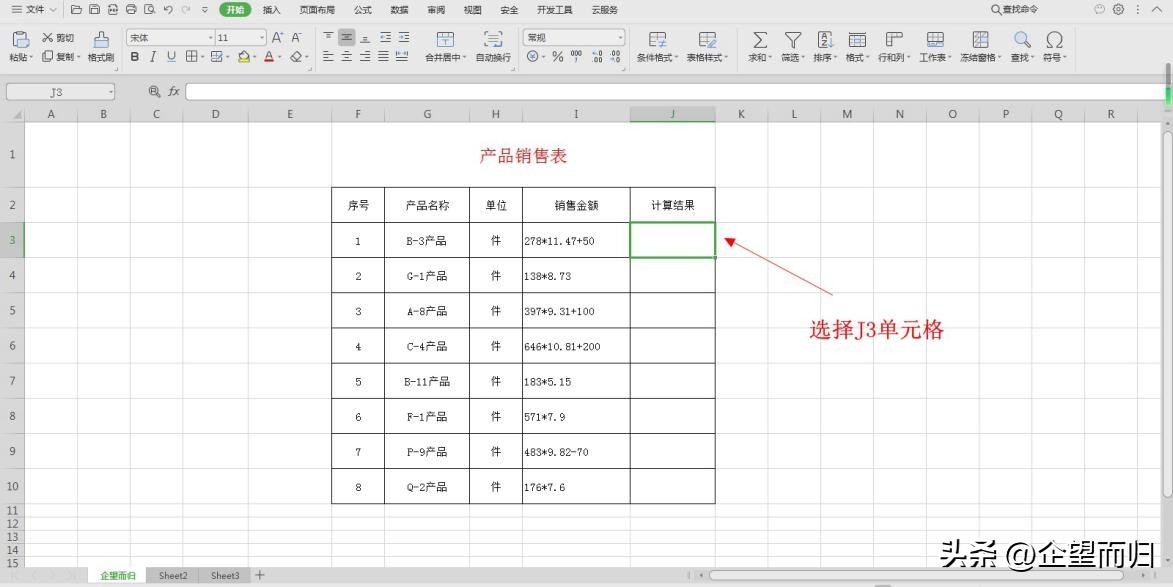This screenshot has height=587, width=1173.
Task: Save the workbook using the save icon
Action: 94,10
